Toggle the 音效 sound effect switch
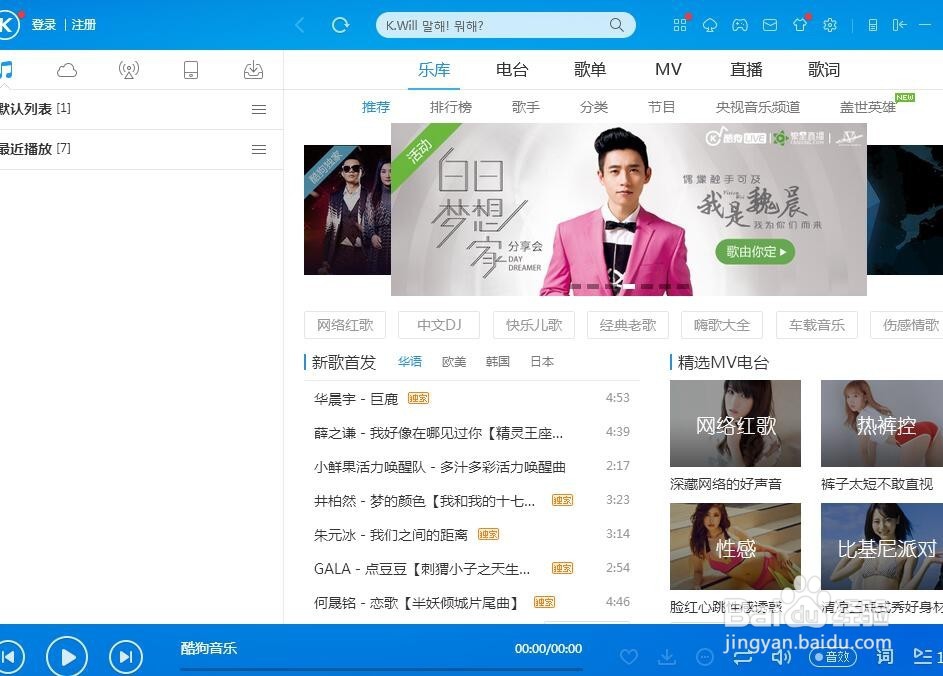This screenshot has width=943, height=676. [x=833, y=657]
